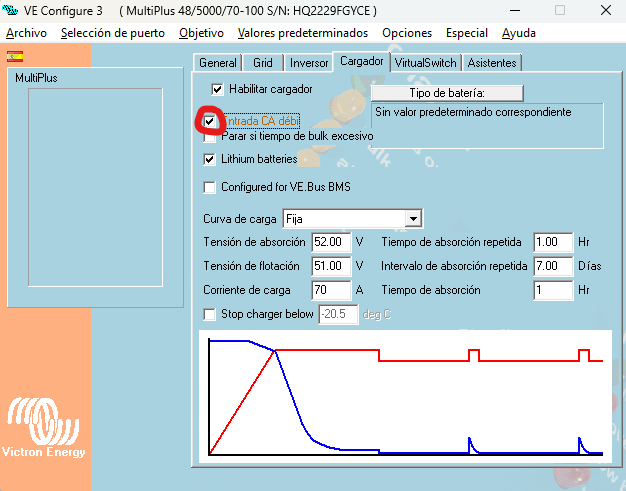
Task: Switch to the Asistentes tab
Action: (492, 63)
